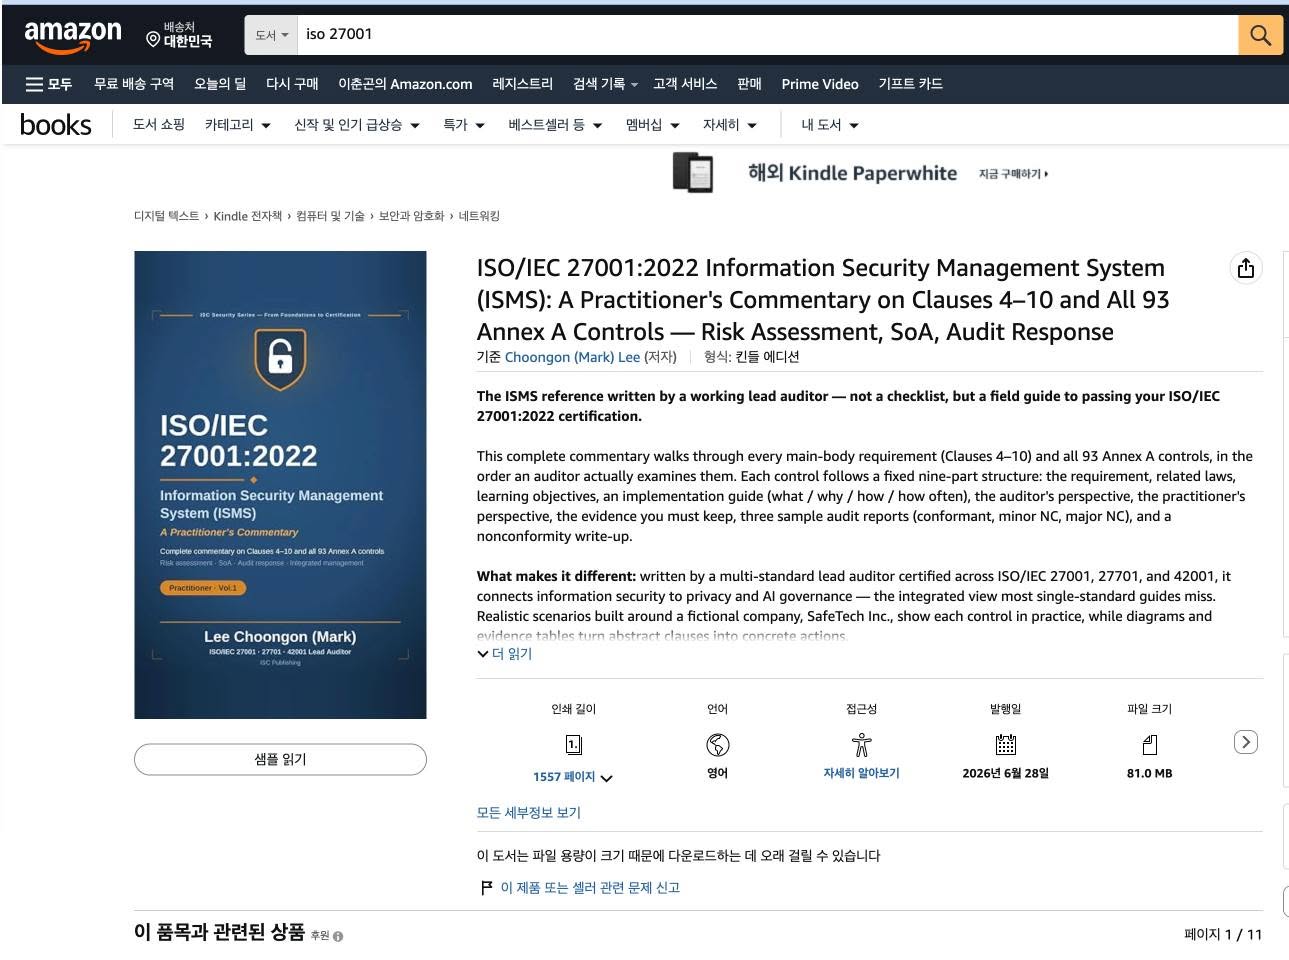Screen dimensions: 1289x960
Task: Expand 더 읽기 to read more description
Action: pos(505,654)
